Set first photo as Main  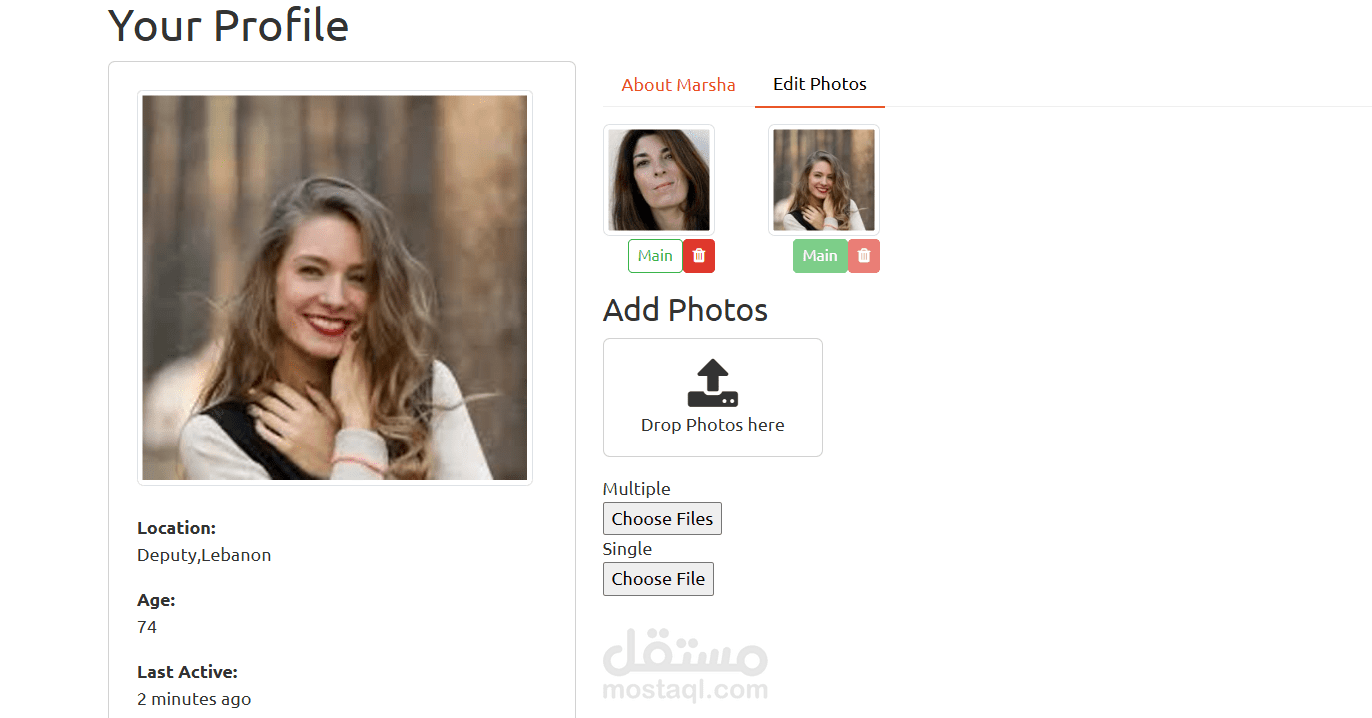(x=655, y=256)
